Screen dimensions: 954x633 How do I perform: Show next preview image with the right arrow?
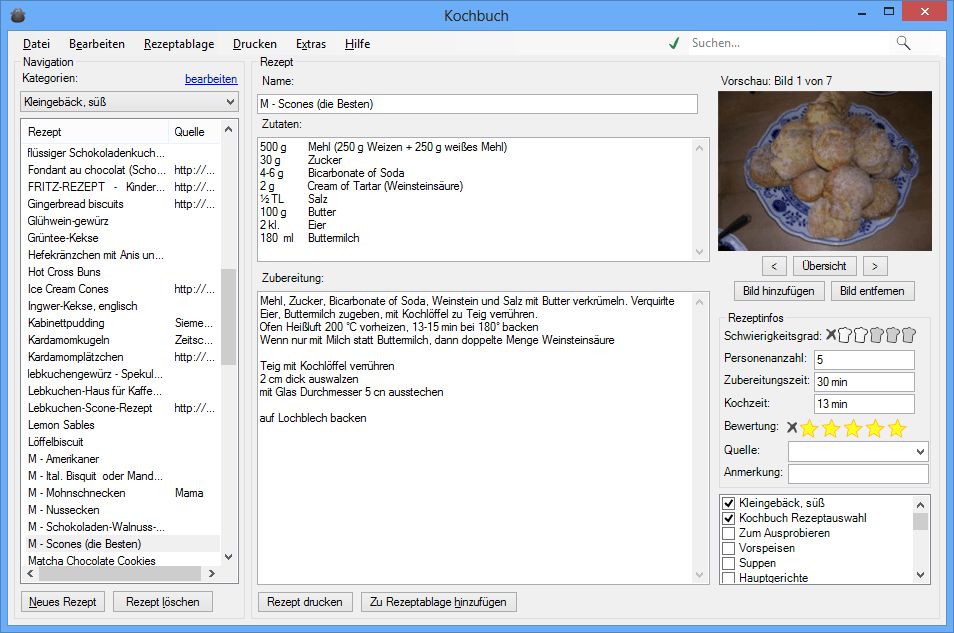point(875,265)
